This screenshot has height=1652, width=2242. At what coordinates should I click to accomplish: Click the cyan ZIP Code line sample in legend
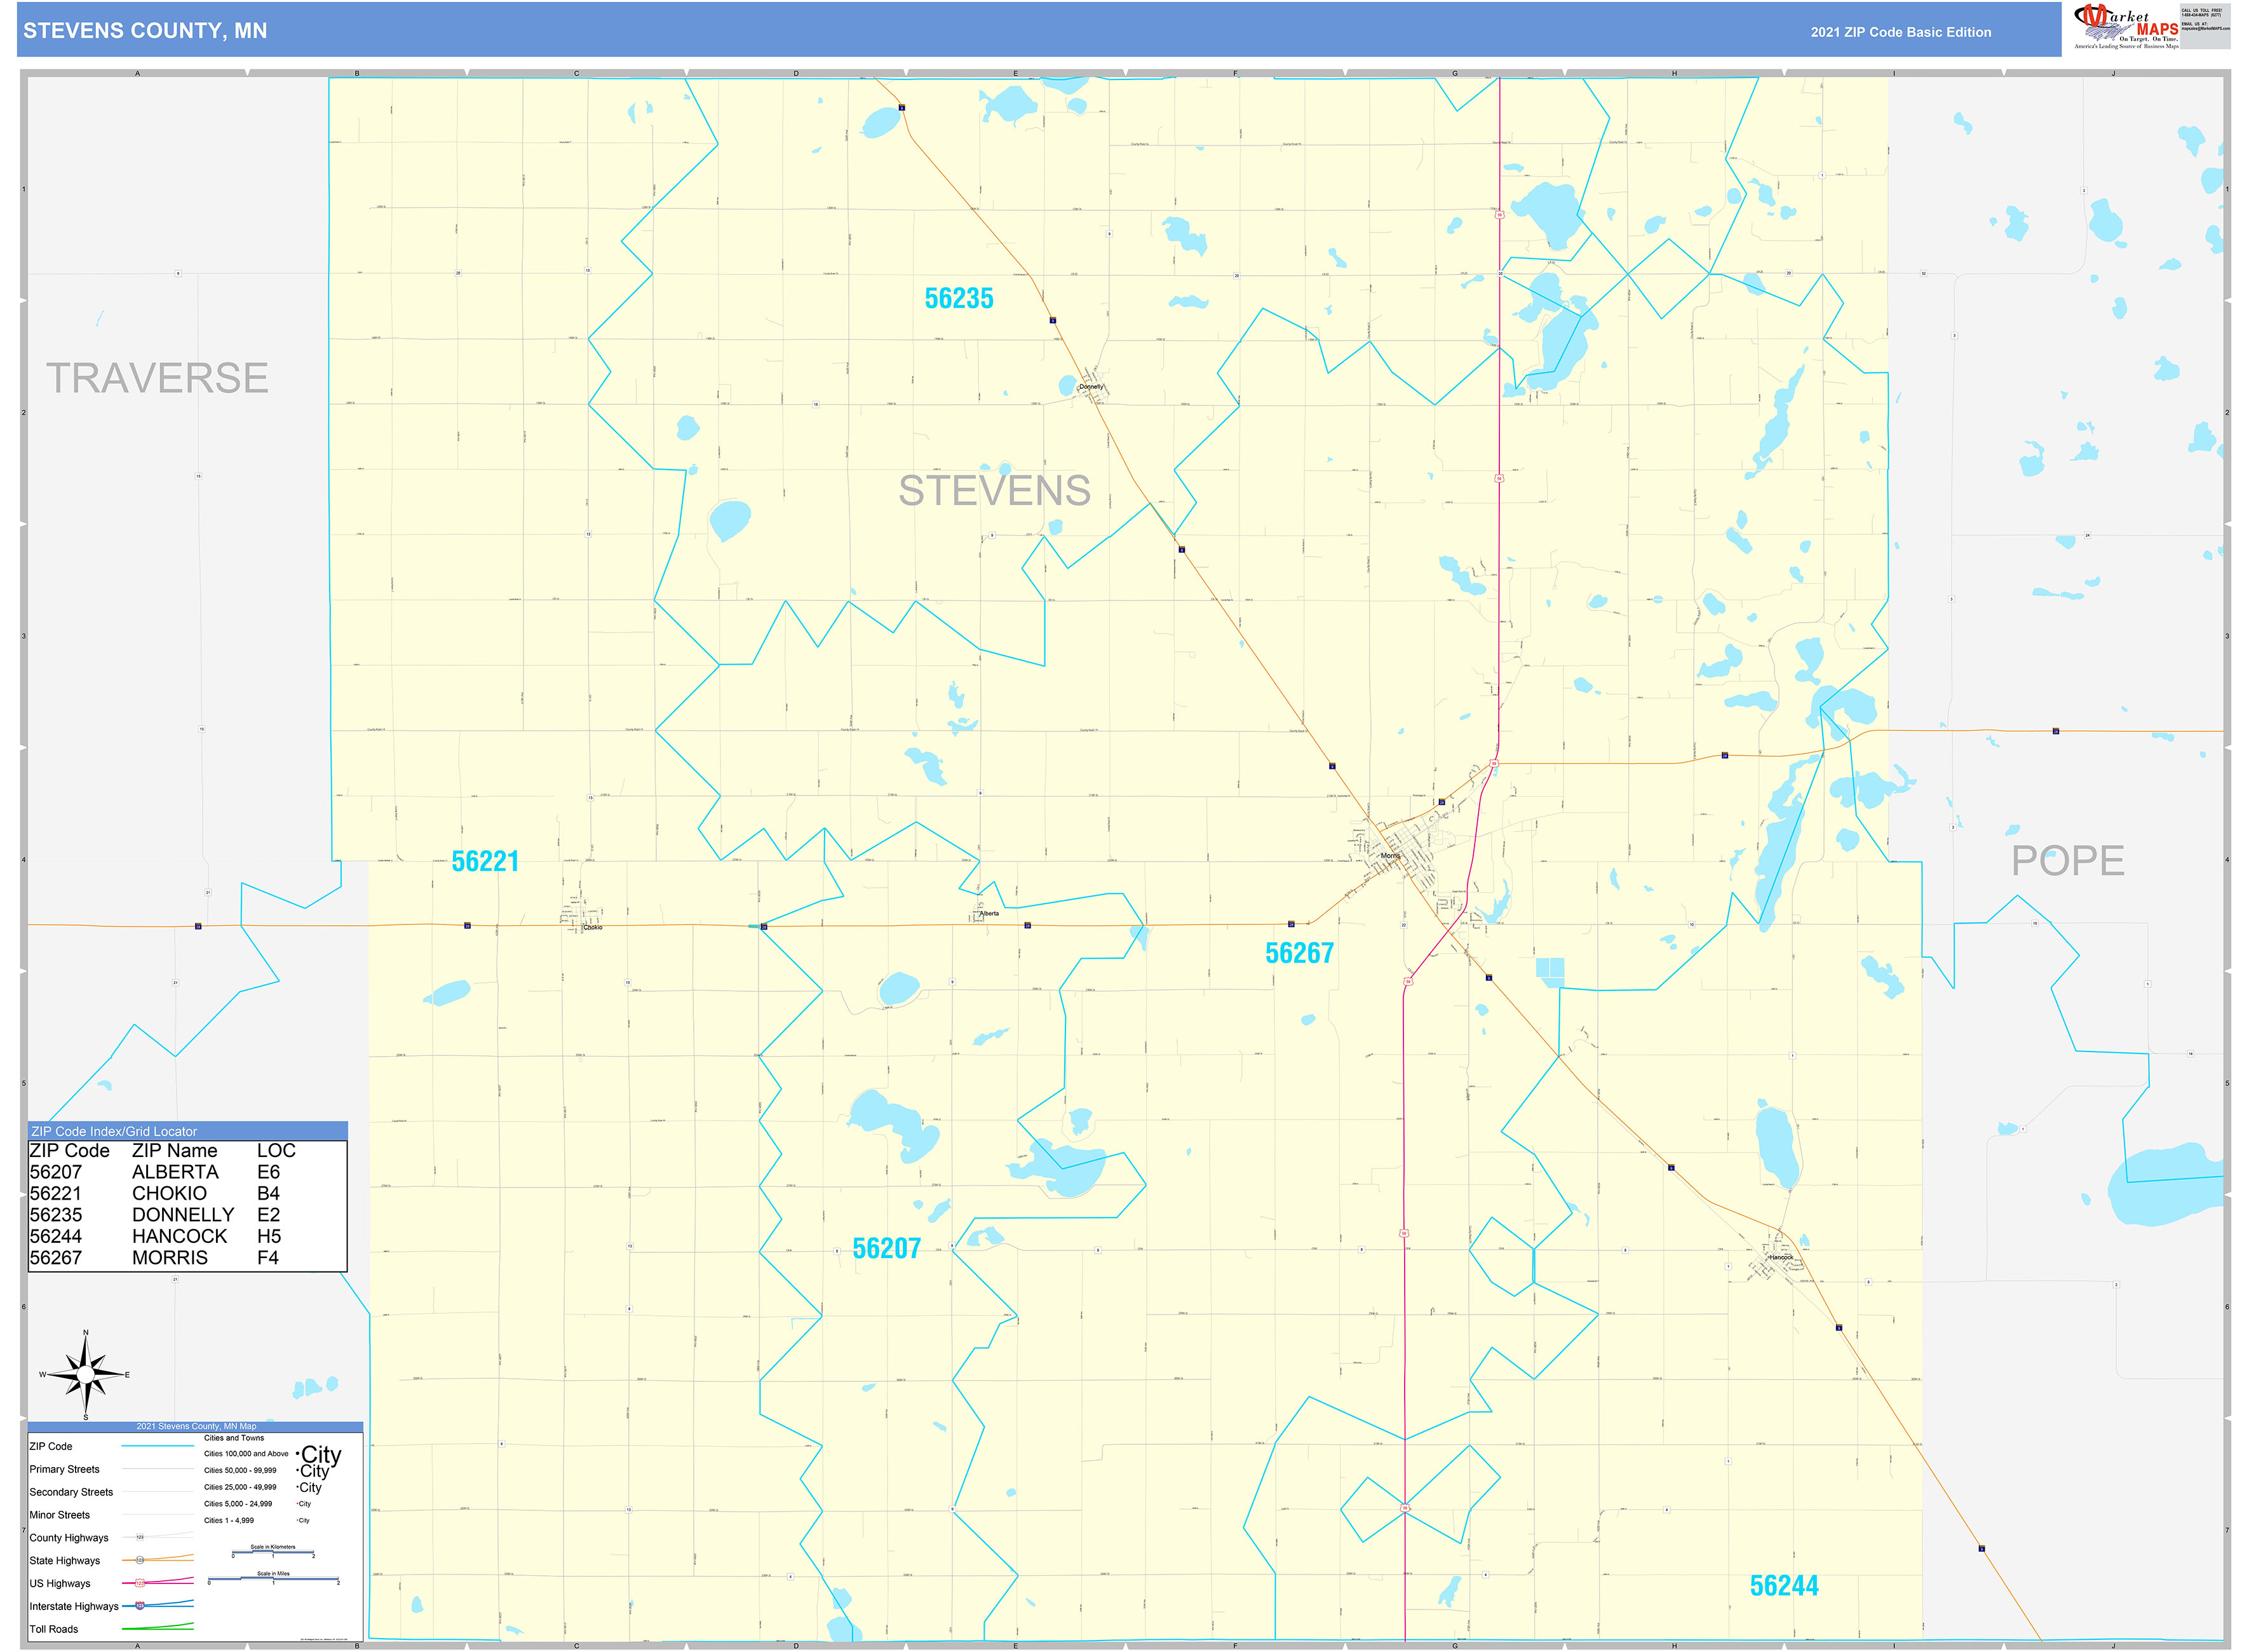(x=158, y=1447)
